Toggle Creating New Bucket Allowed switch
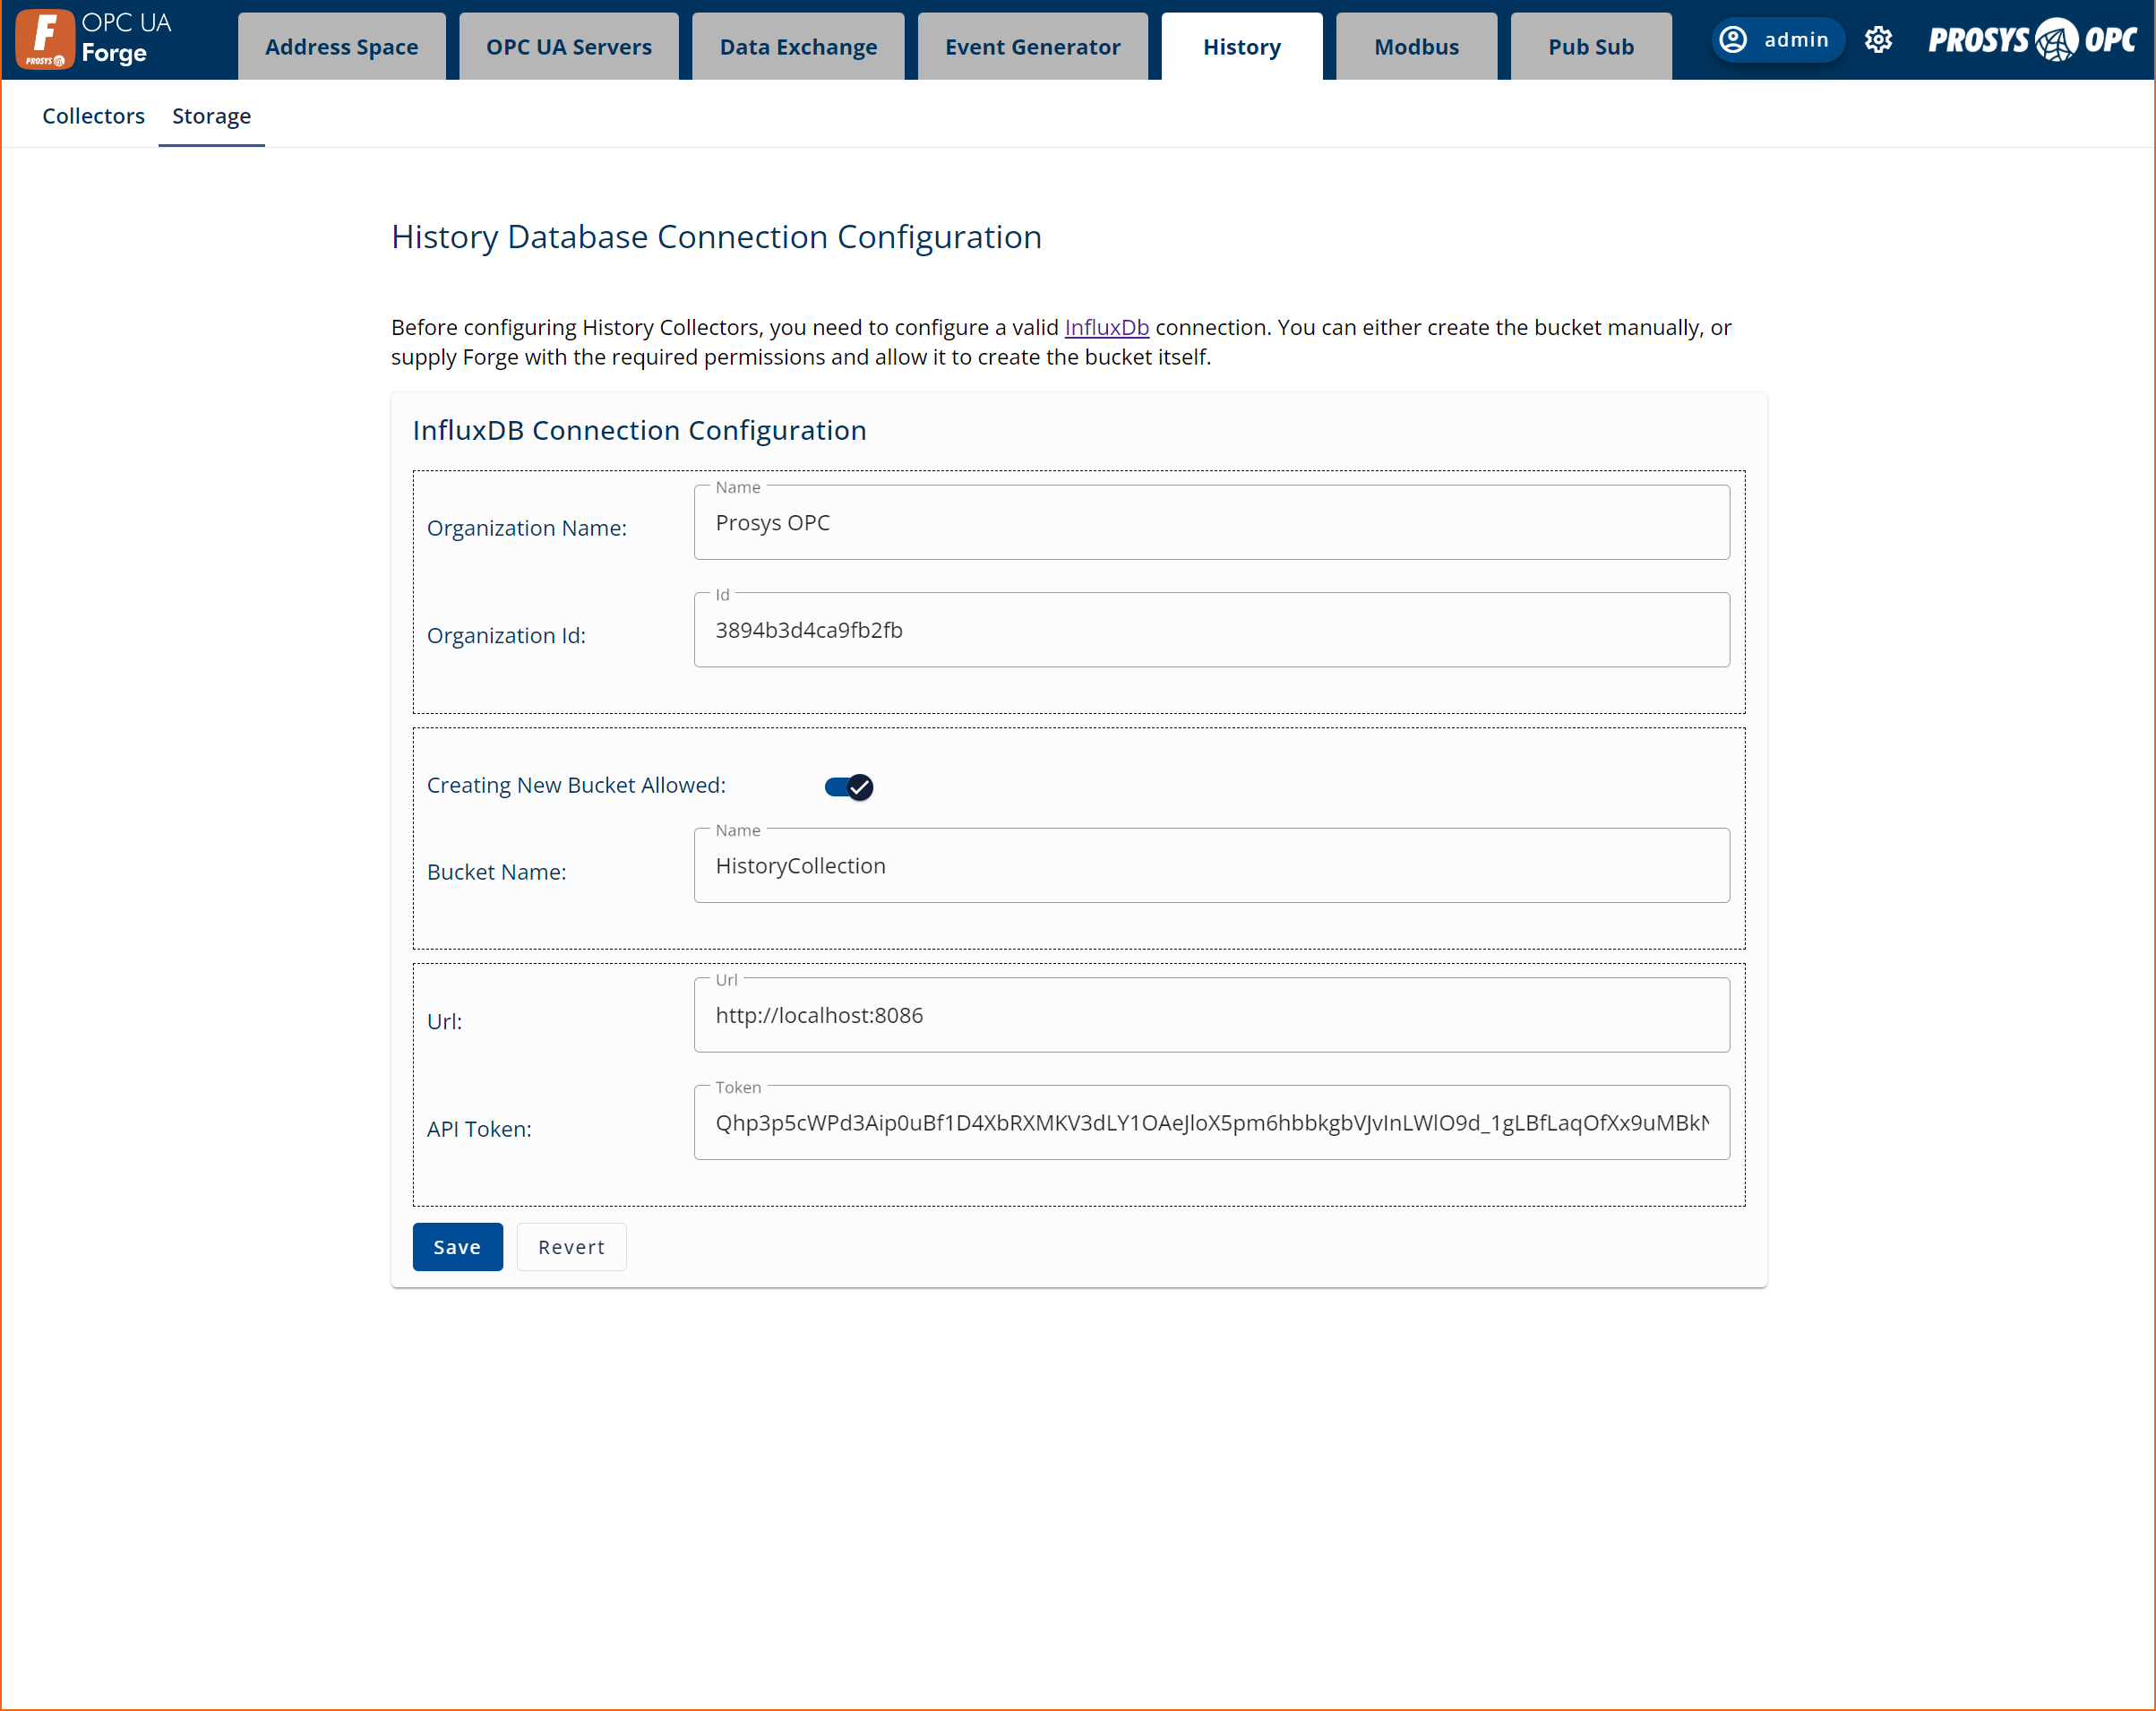The image size is (2156, 1711). (x=849, y=787)
